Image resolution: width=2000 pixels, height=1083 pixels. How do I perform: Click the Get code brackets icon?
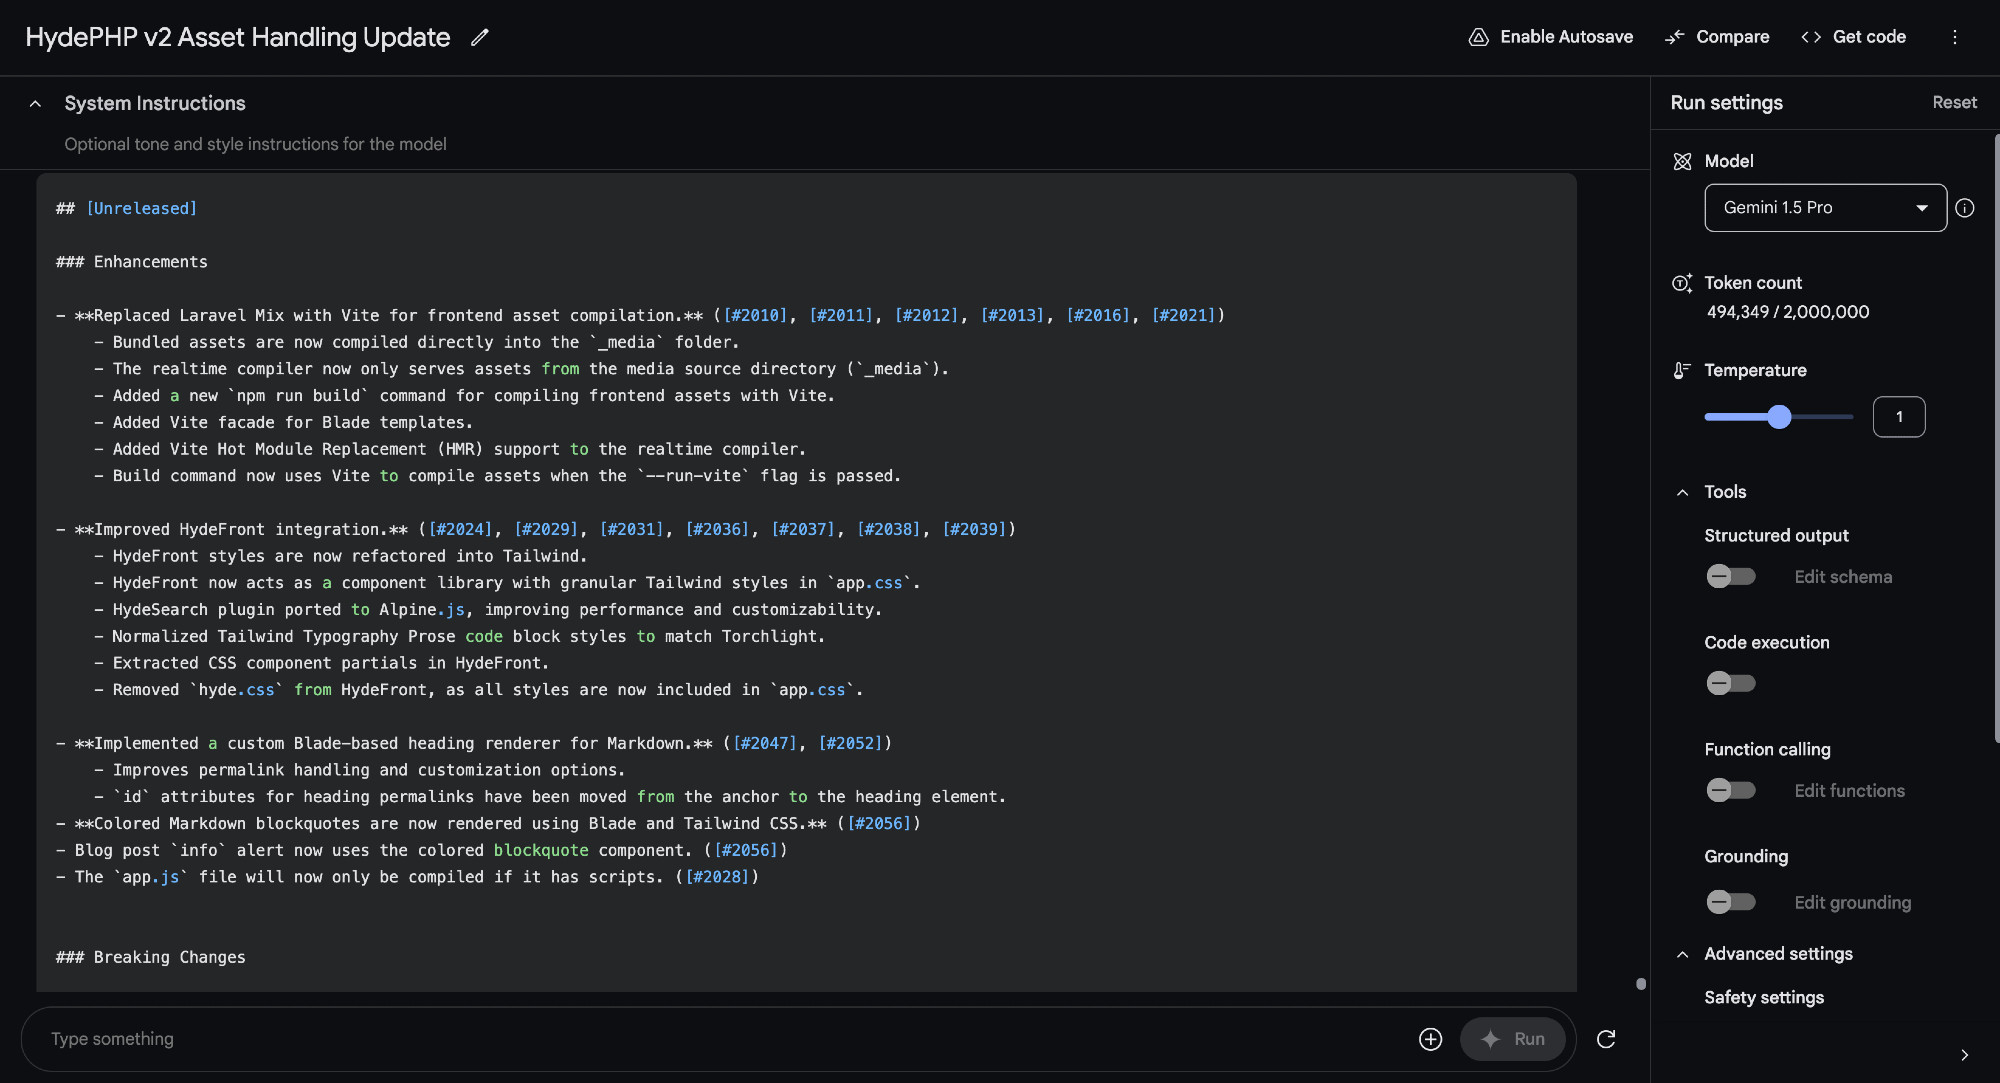1810,37
